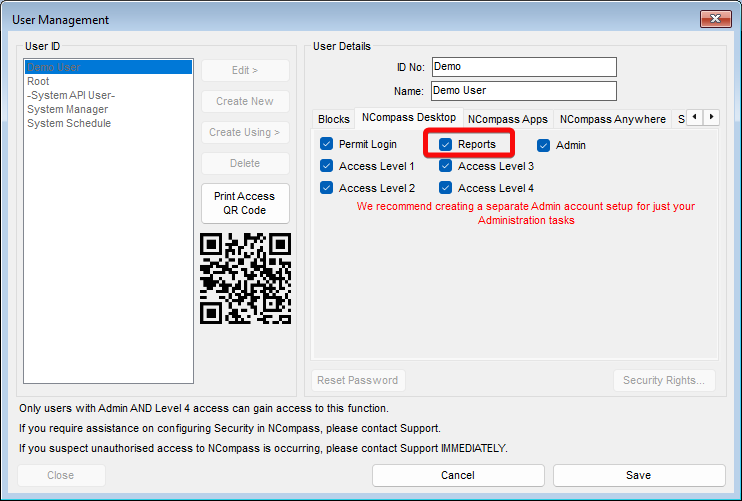Click the Edit > button
The image size is (742, 501).
[245, 70]
